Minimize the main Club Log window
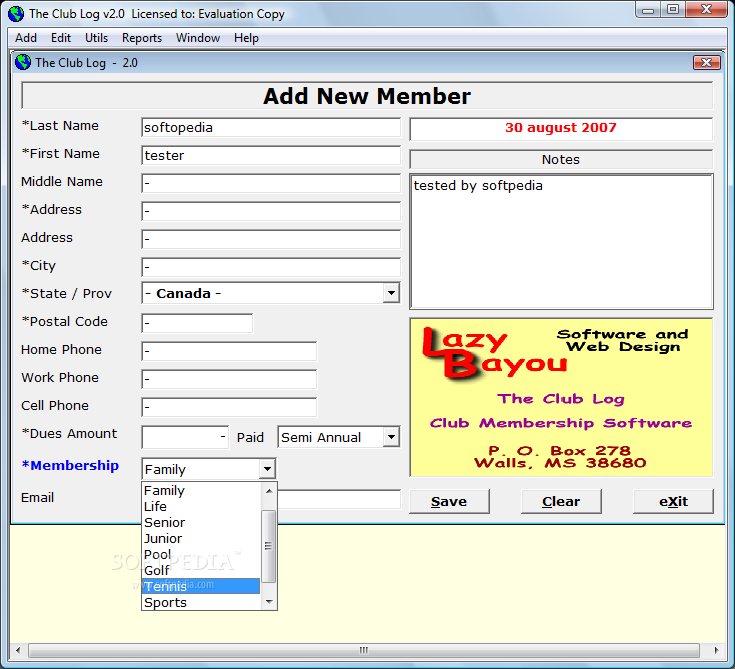Image resolution: width=735 pixels, height=669 pixels. 648,9
